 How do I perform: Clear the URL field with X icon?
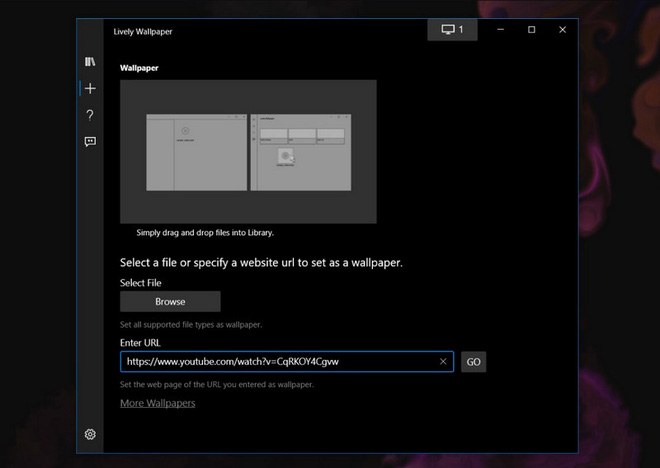(x=443, y=362)
